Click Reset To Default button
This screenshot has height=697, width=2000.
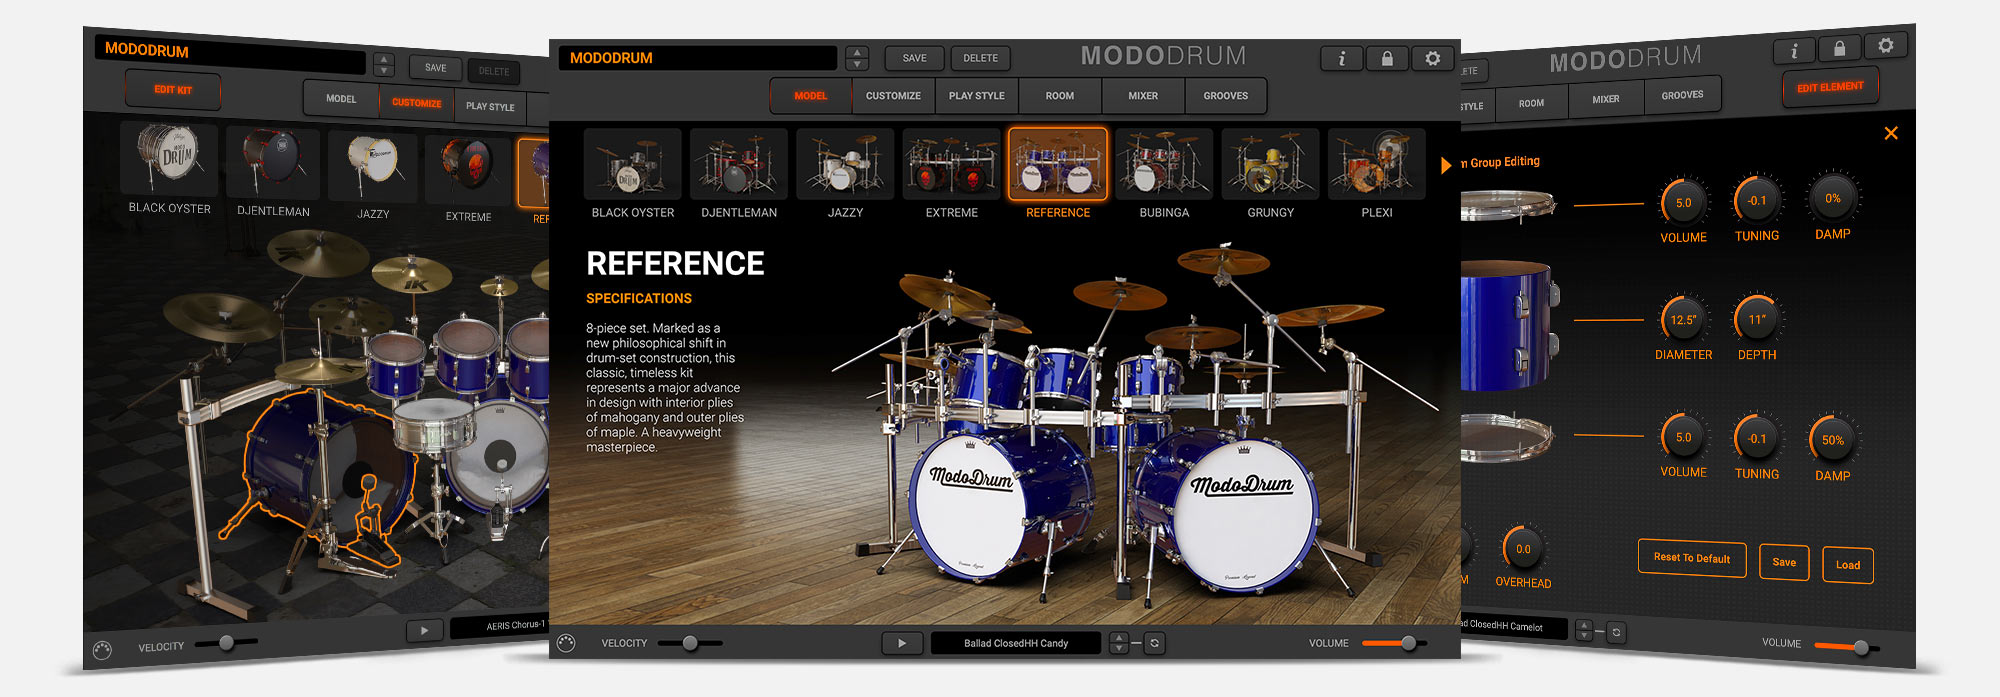coord(1692,558)
